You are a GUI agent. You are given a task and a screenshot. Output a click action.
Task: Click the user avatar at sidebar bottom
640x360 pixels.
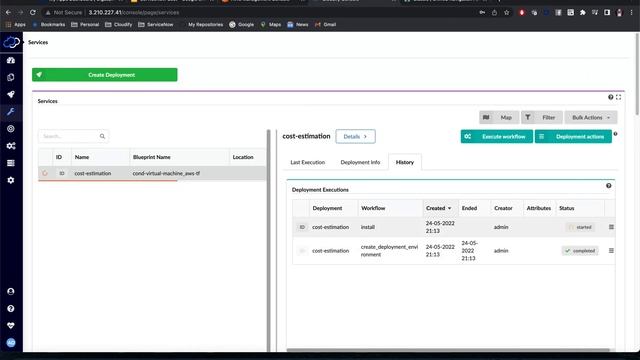11,343
